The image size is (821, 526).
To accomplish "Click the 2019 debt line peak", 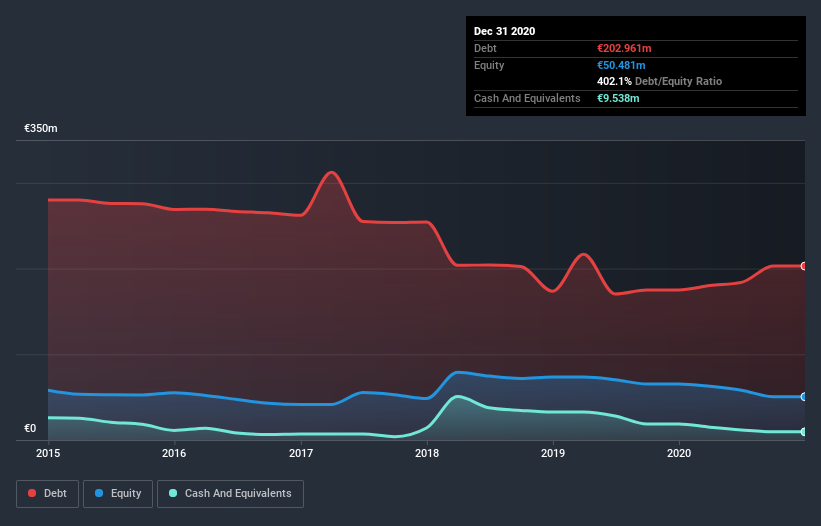I will pos(584,255).
